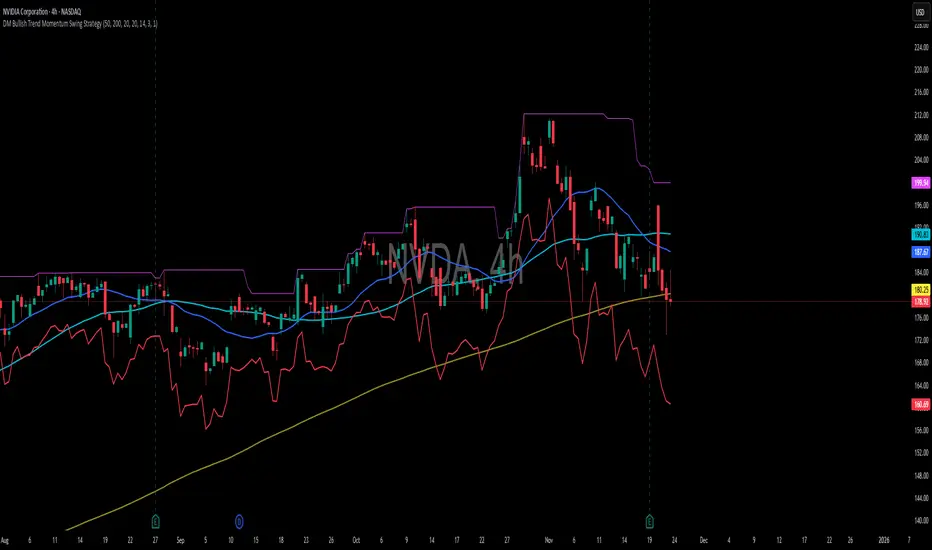Click the November 19 earnings marker icon
Screen dimensions: 932x550
(x=649, y=522)
